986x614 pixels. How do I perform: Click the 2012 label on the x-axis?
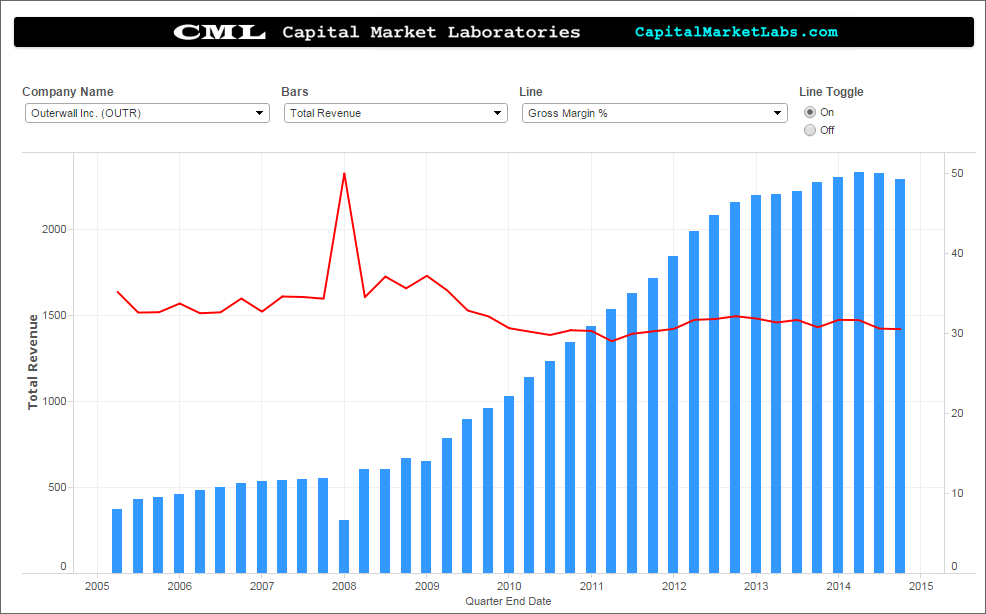(673, 586)
